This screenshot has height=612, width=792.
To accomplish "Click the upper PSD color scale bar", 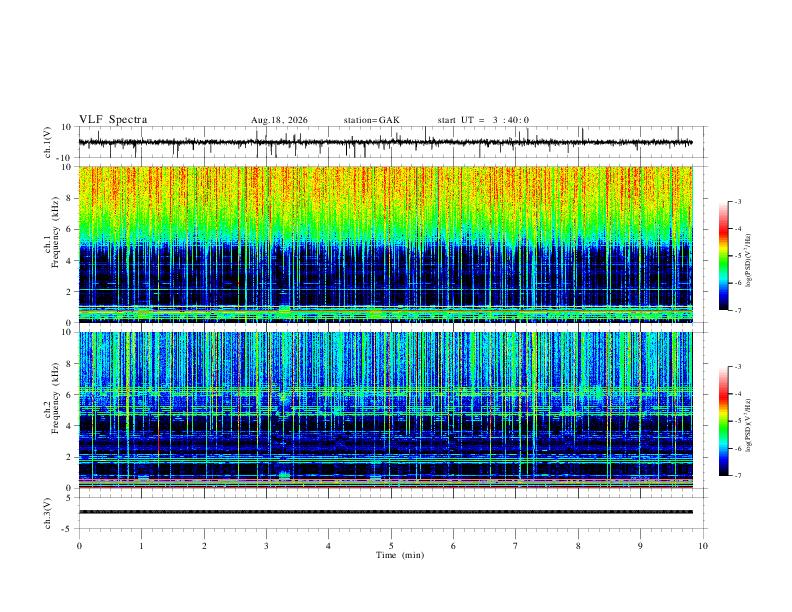I will point(724,256).
